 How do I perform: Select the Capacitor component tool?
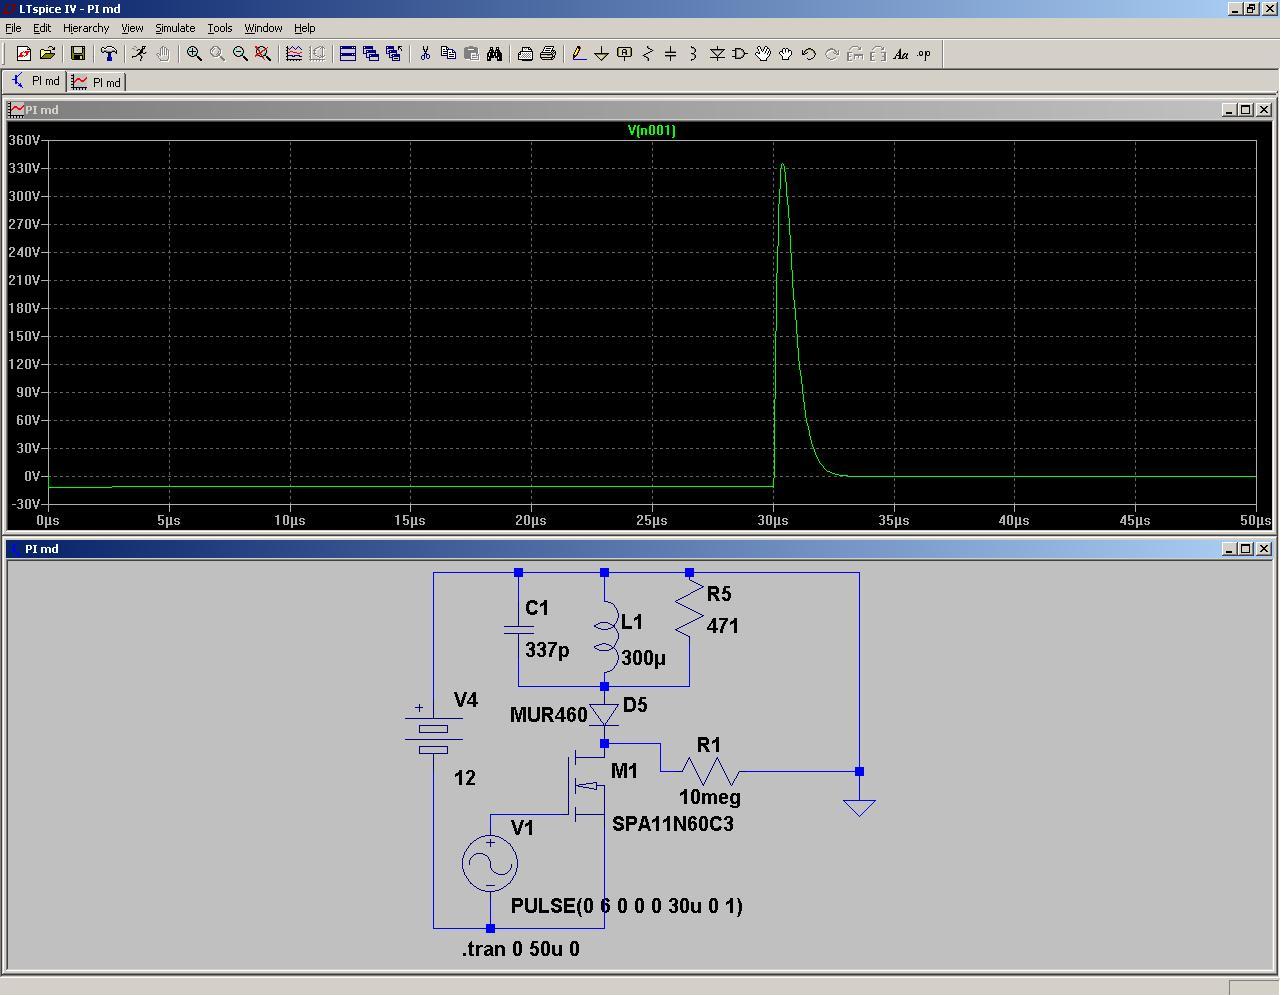point(670,54)
